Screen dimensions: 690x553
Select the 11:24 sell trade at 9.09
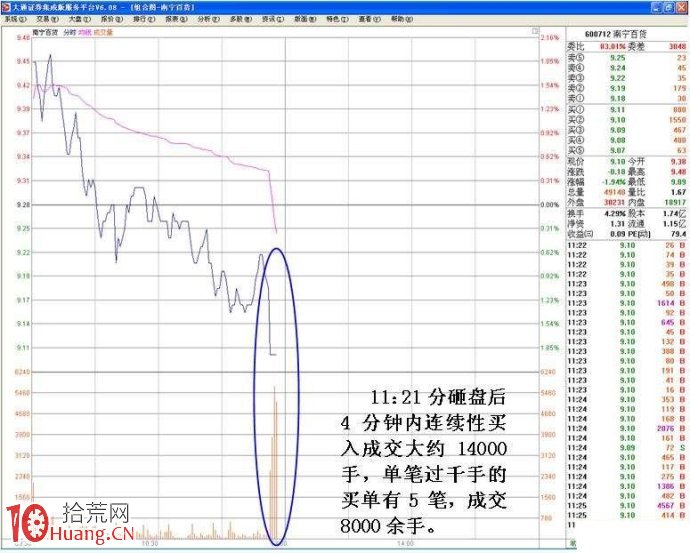click(627, 448)
